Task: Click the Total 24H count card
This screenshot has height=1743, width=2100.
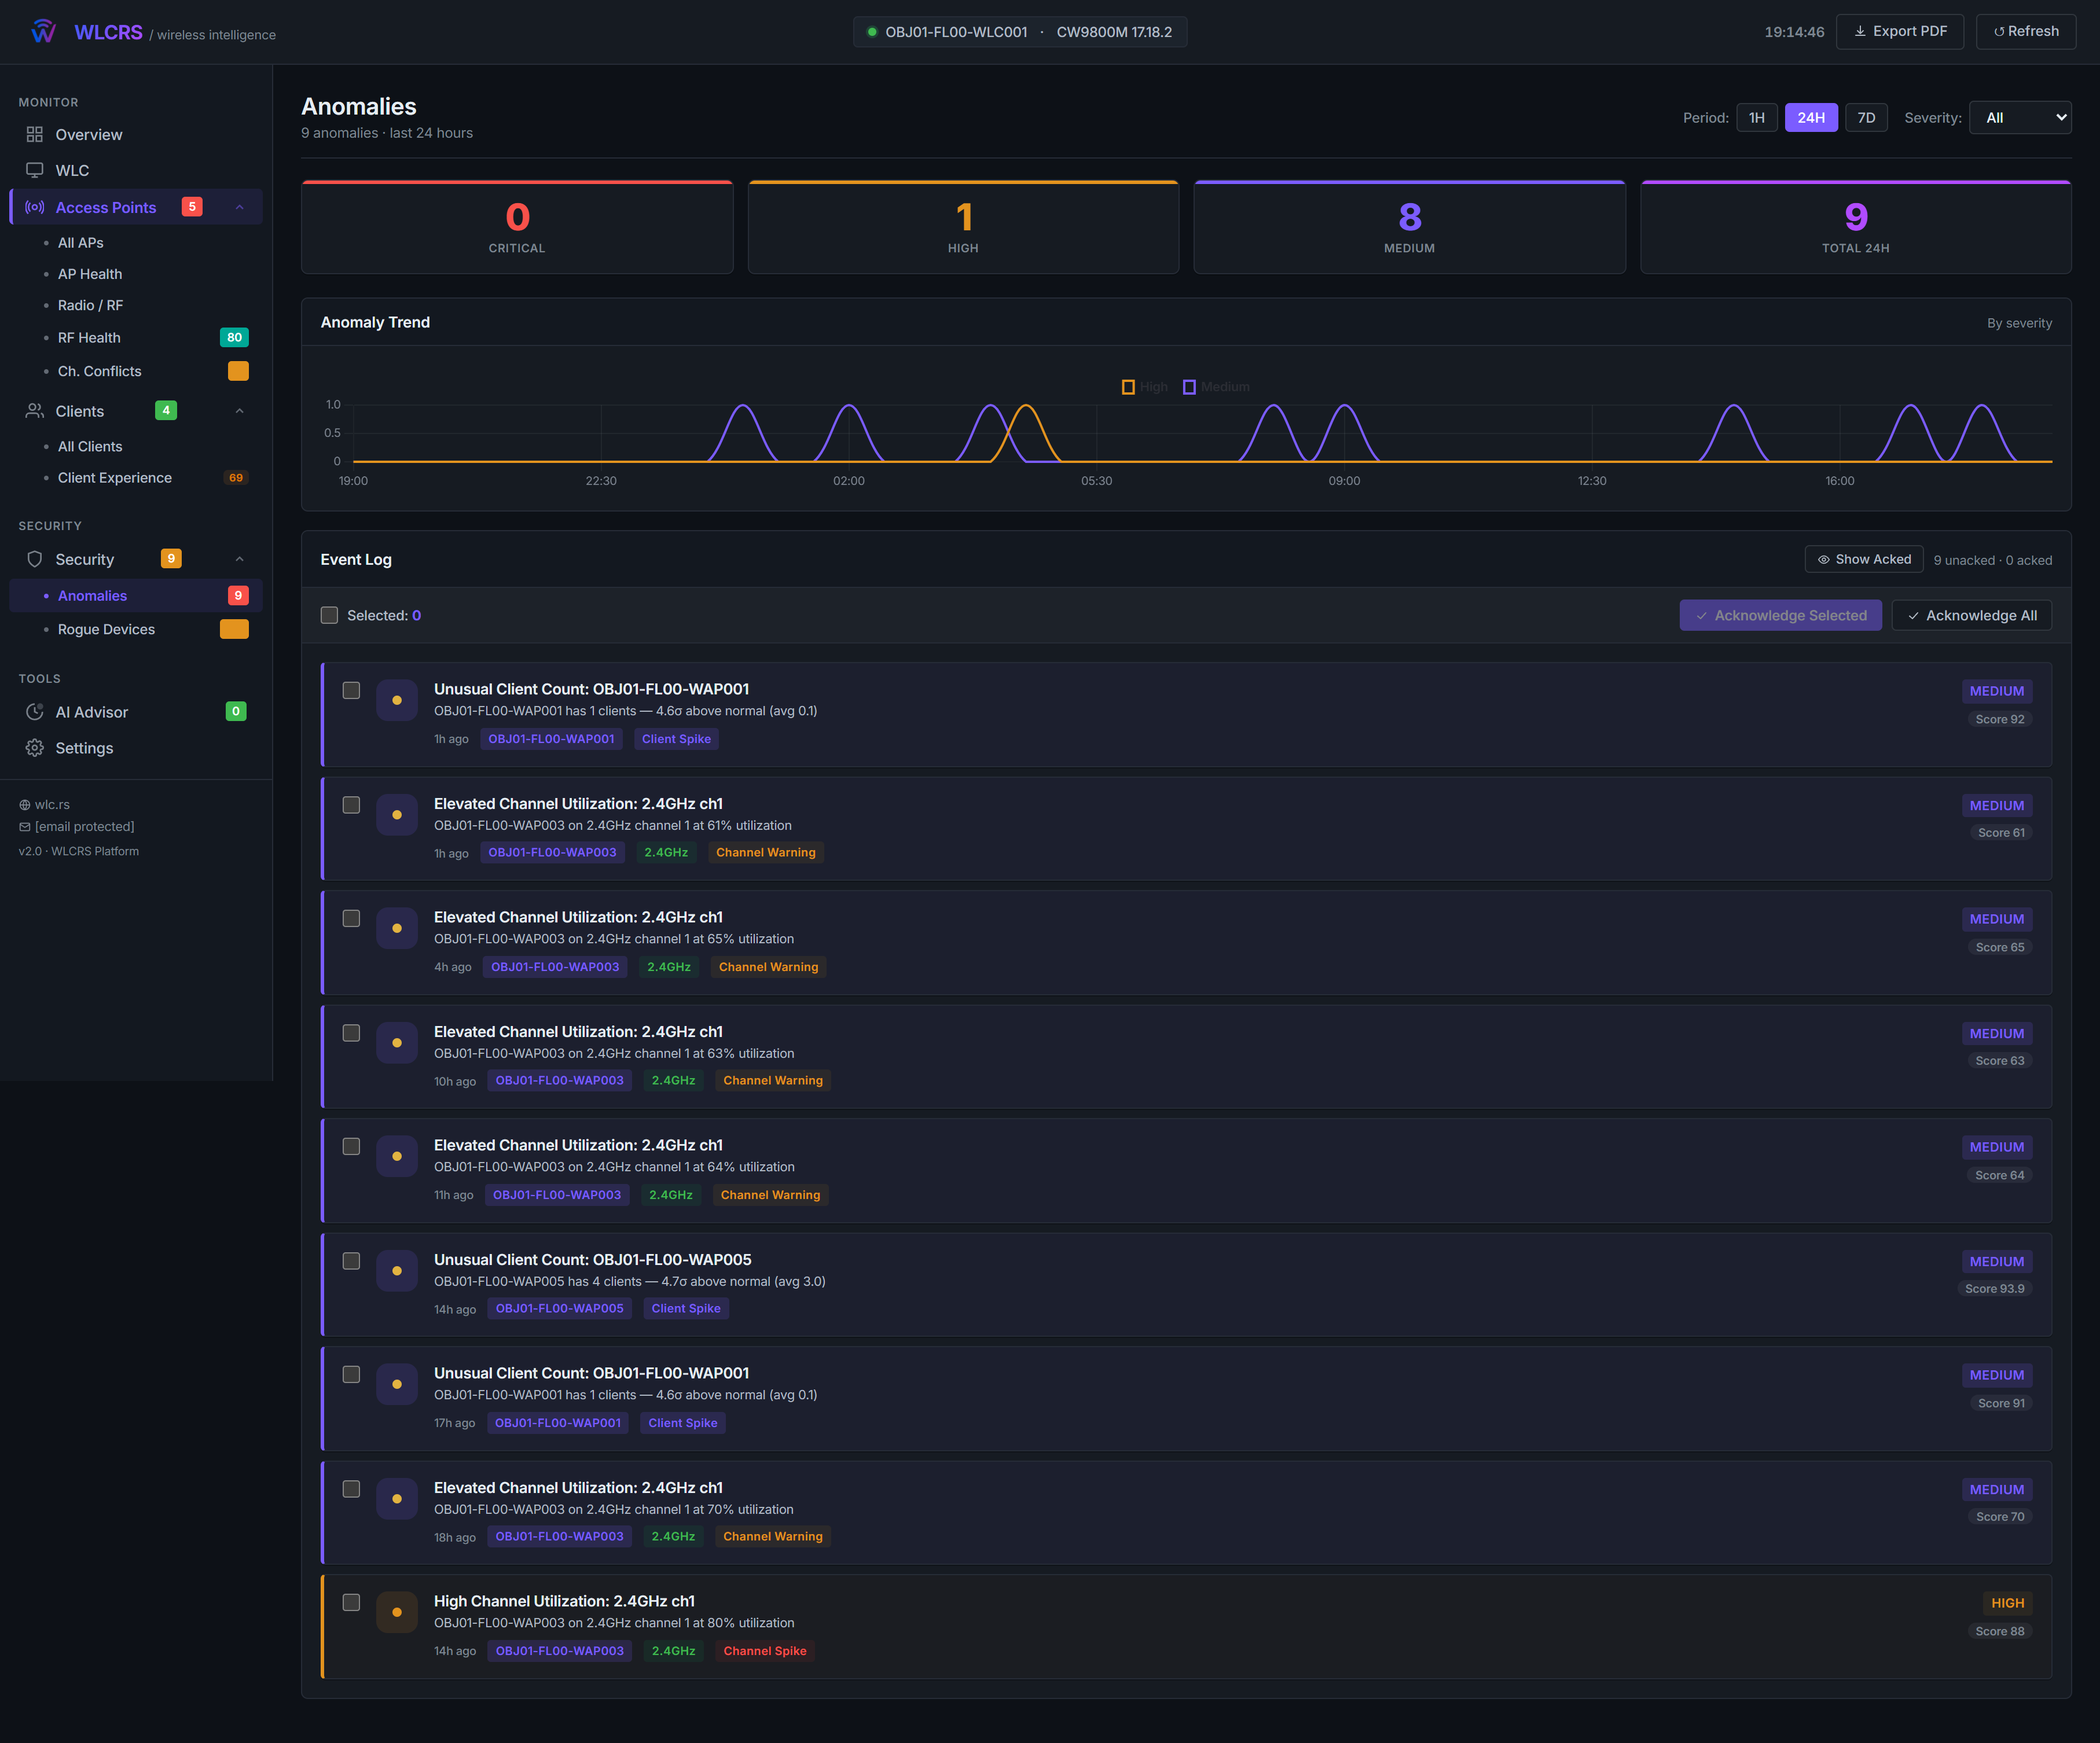Action: [1856, 227]
